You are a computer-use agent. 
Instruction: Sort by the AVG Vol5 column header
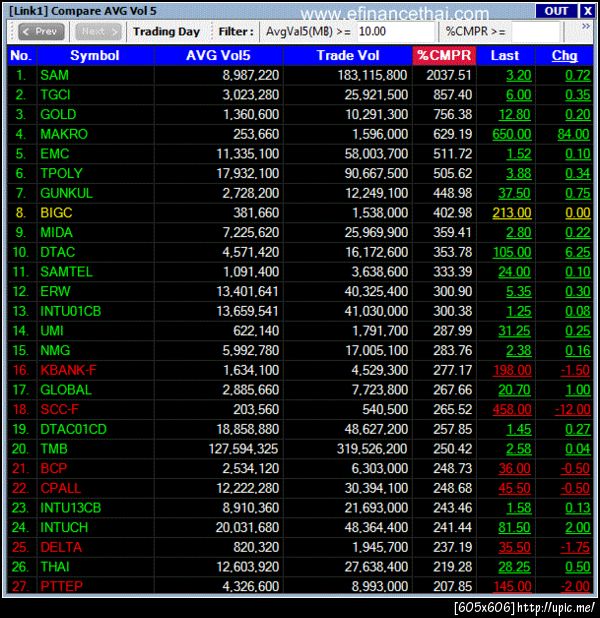[x=218, y=56]
